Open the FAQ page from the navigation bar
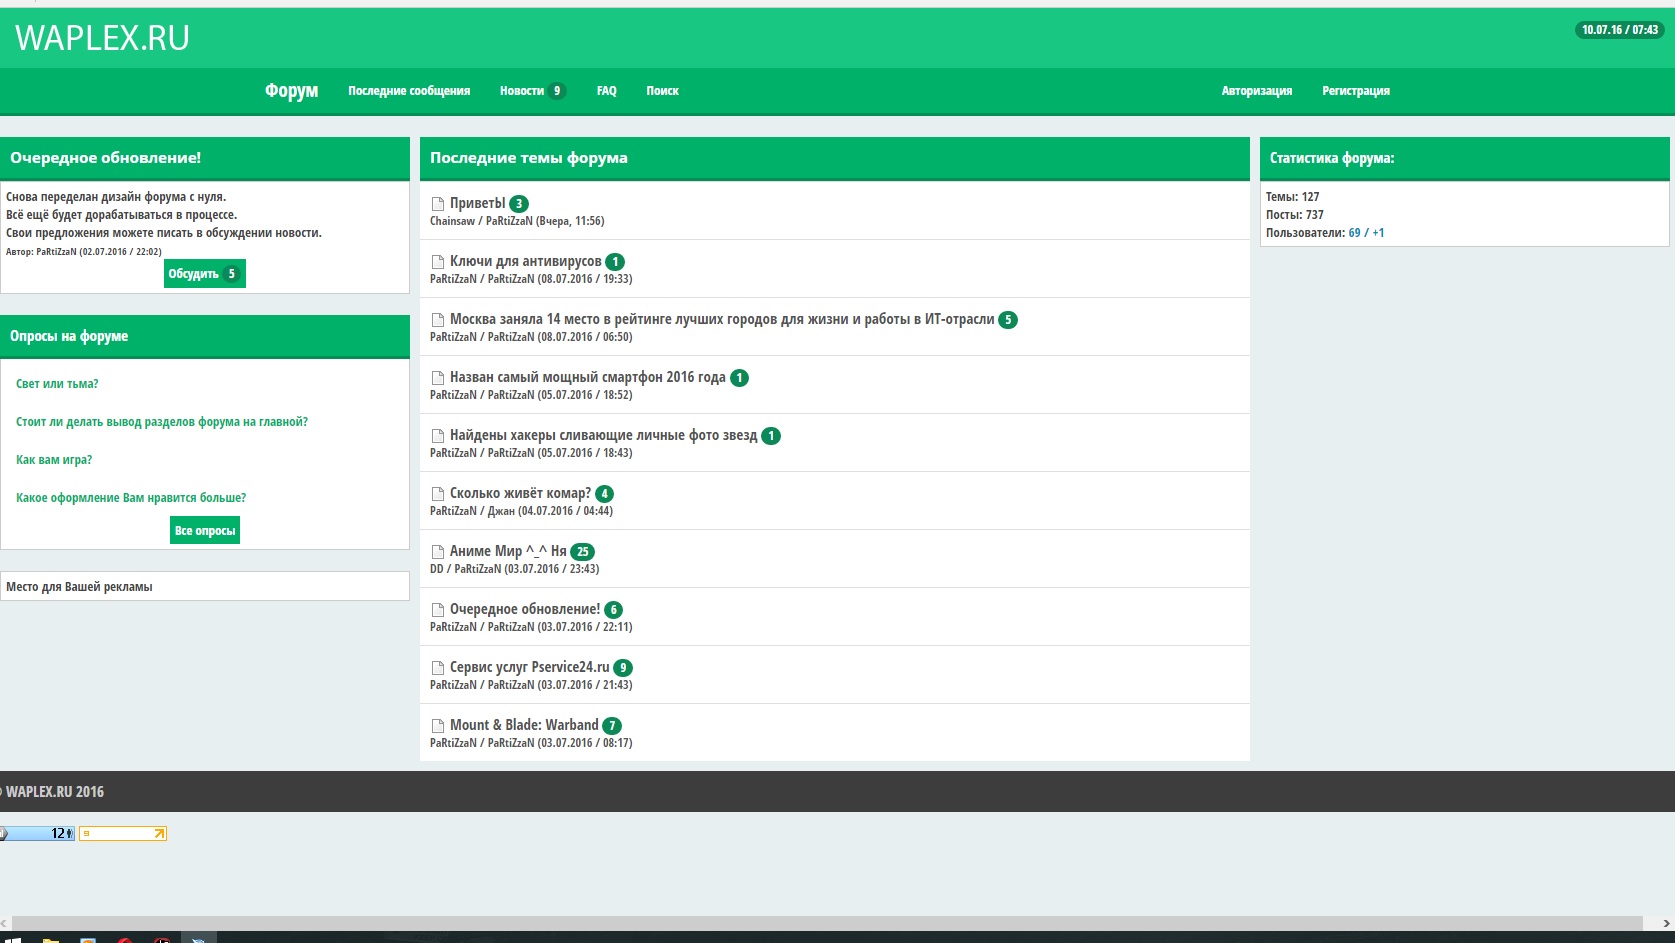The height and width of the screenshot is (943, 1675). coord(606,91)
